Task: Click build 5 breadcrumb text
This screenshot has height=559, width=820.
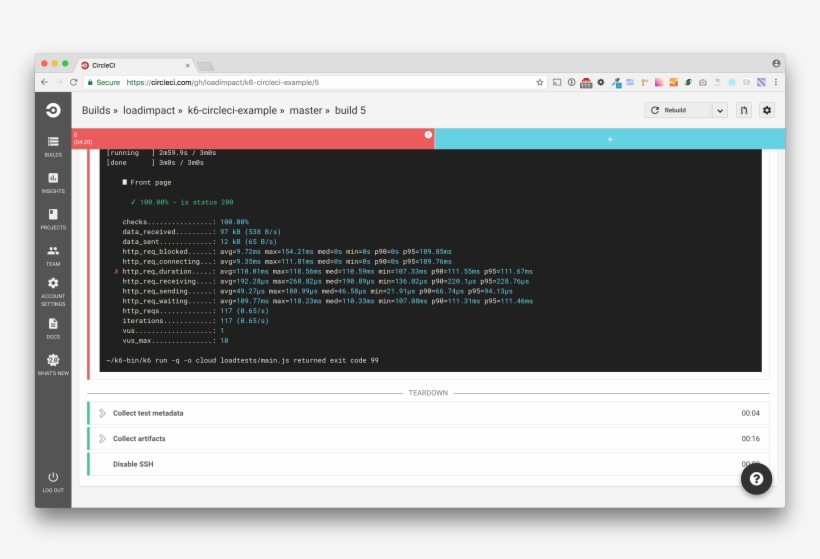Action: [x=350, y=110]
